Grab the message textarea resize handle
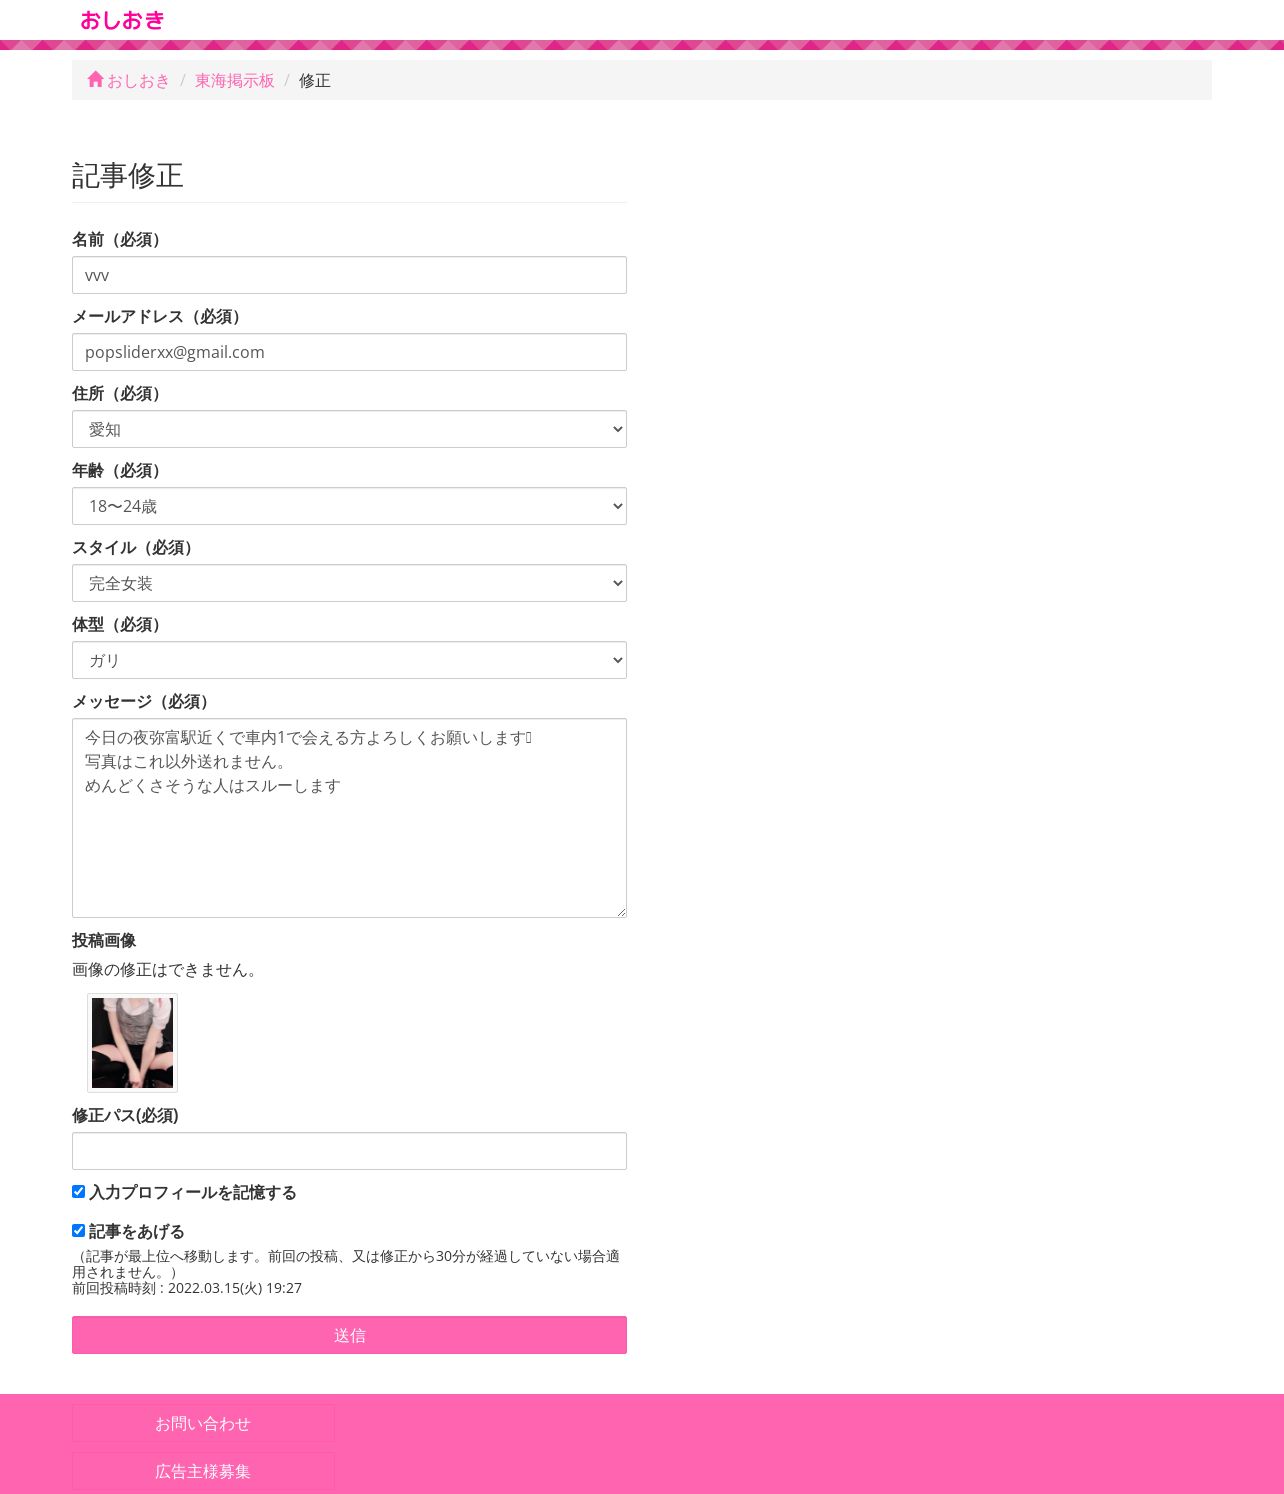The width and height of the screenshot is (1284, 1494). (x=620, y=911)
